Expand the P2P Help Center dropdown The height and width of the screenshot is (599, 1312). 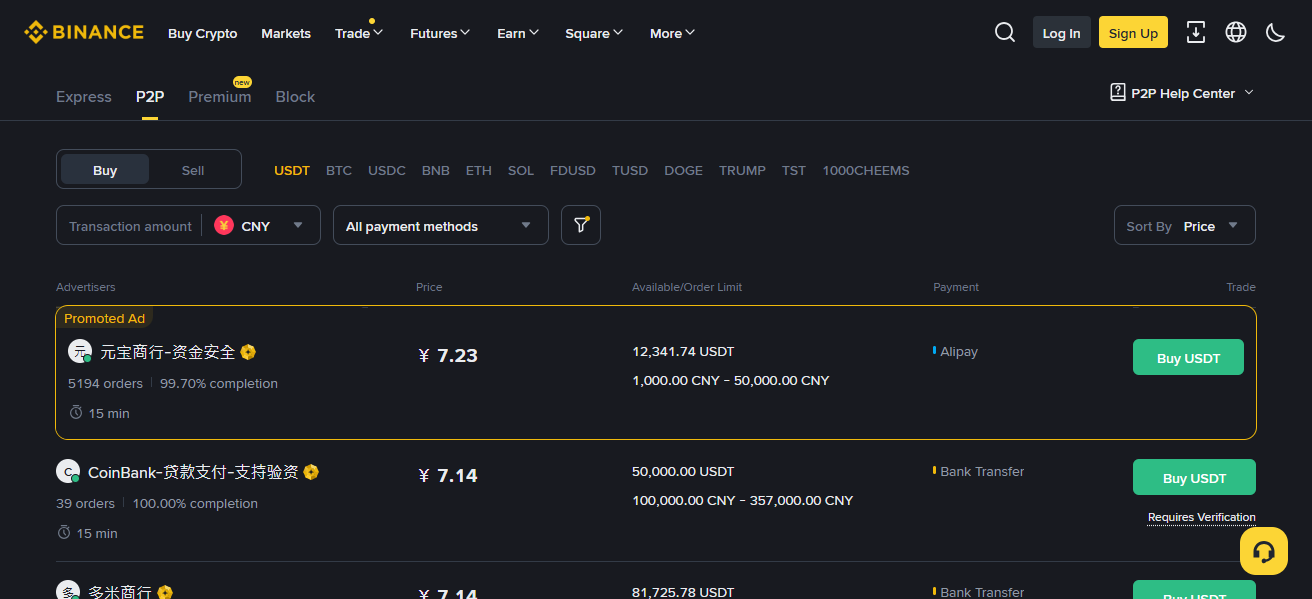1249,93
